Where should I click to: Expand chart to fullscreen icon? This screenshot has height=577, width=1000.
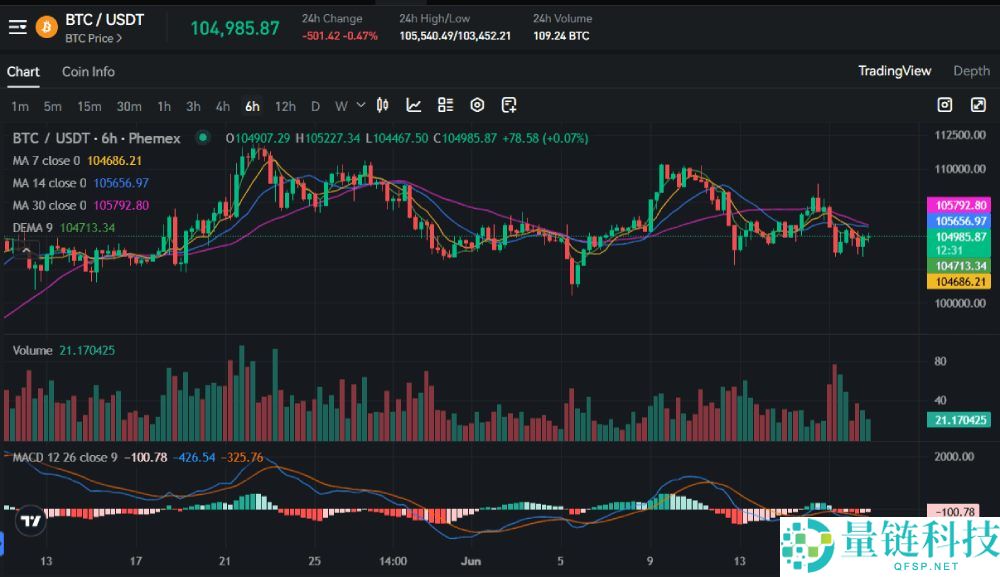point(978,105)
